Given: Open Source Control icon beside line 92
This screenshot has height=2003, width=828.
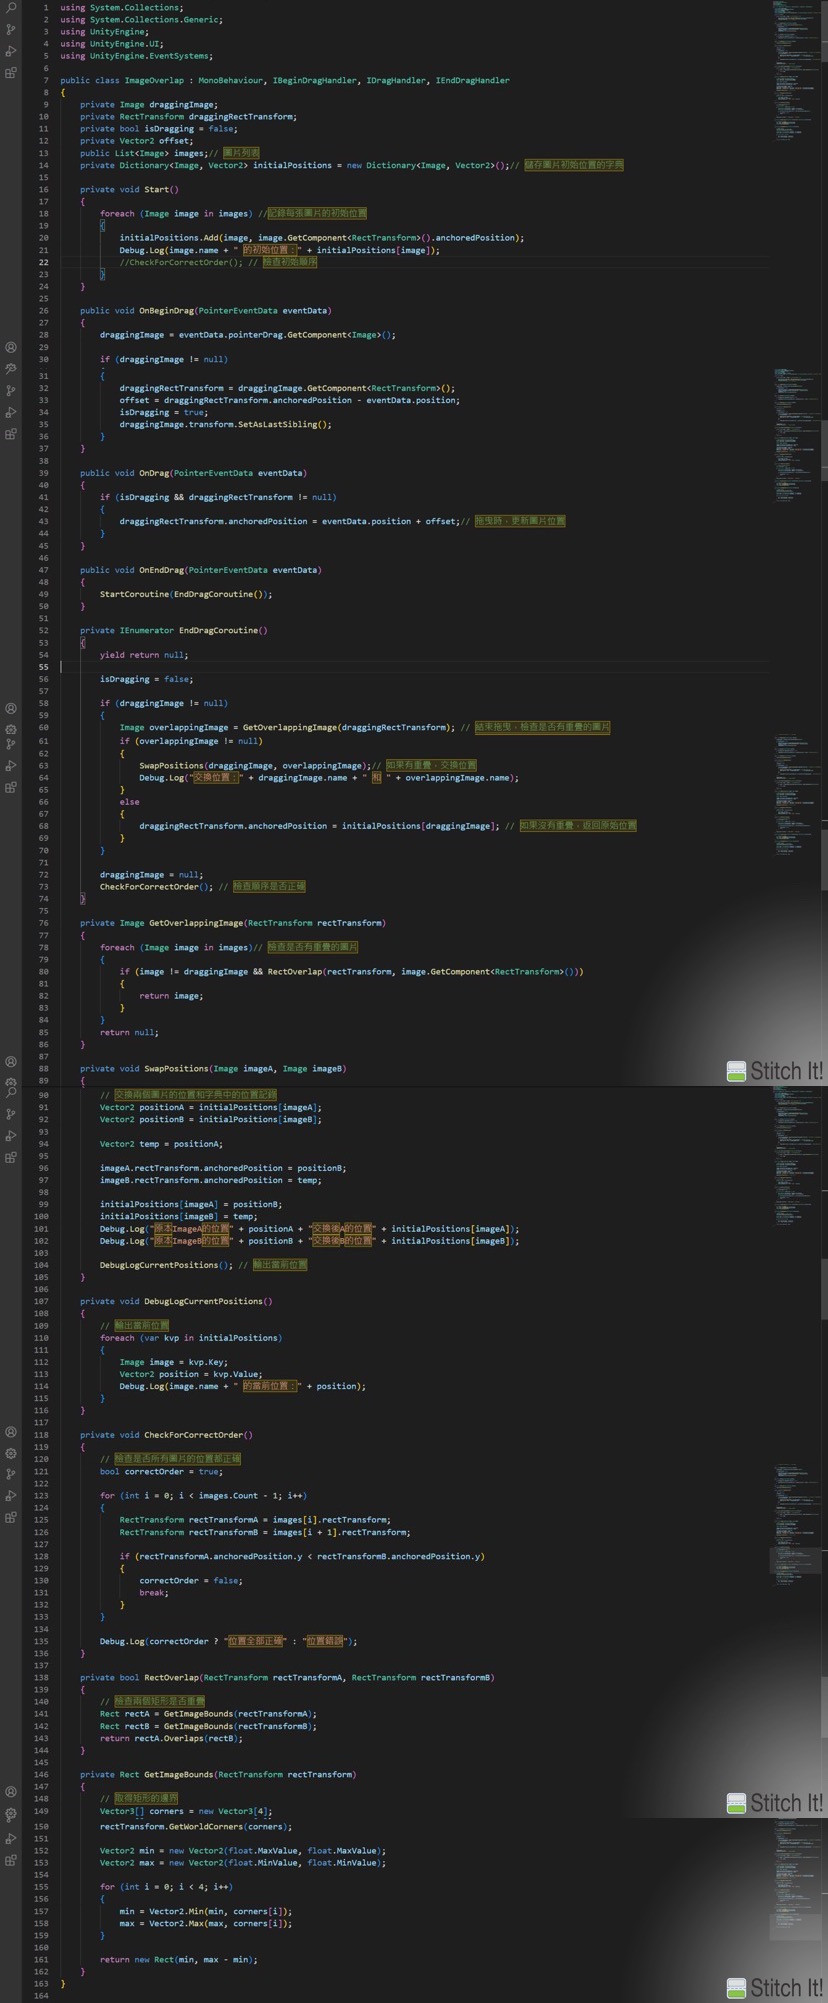Looking at the screenshot, I should click(x=11, y=1114).
